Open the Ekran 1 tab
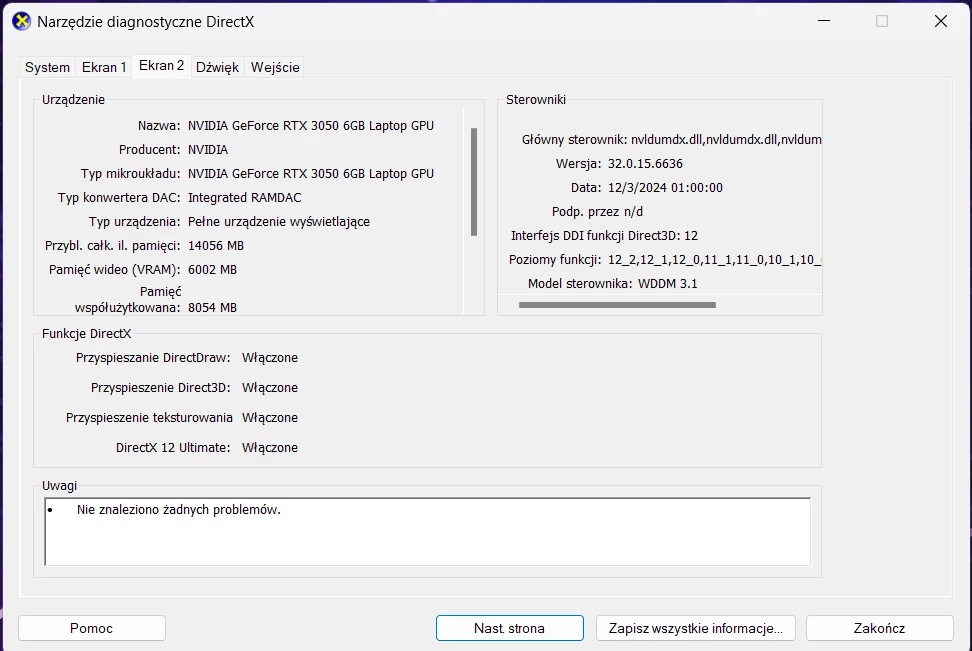Screen dimensions: 972x651 coord(103,67)
